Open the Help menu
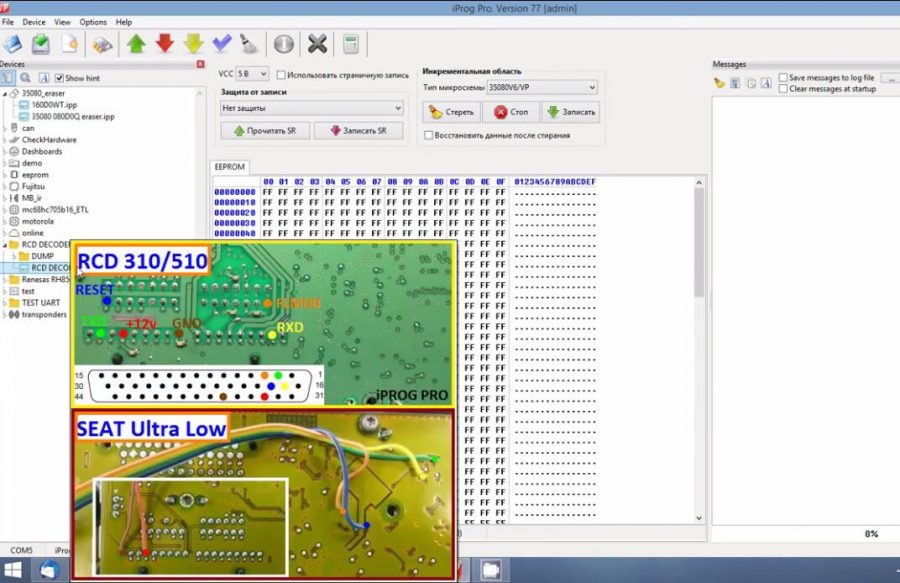 pyautogui.click(x=124, y=22)
